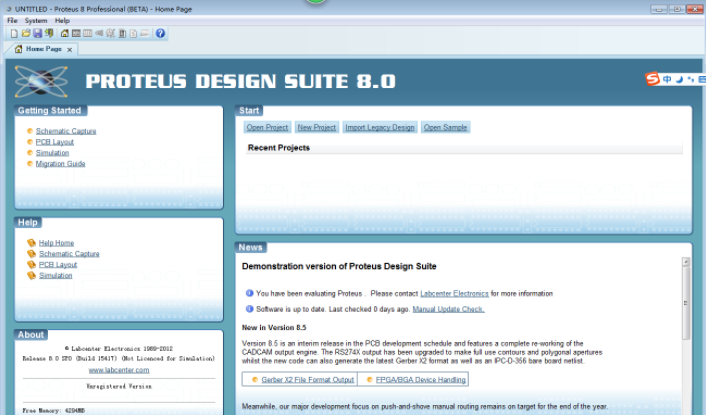Click the New Project button
Screen dimensions: 706x415
pyautogui.click(x=317, y=127)
